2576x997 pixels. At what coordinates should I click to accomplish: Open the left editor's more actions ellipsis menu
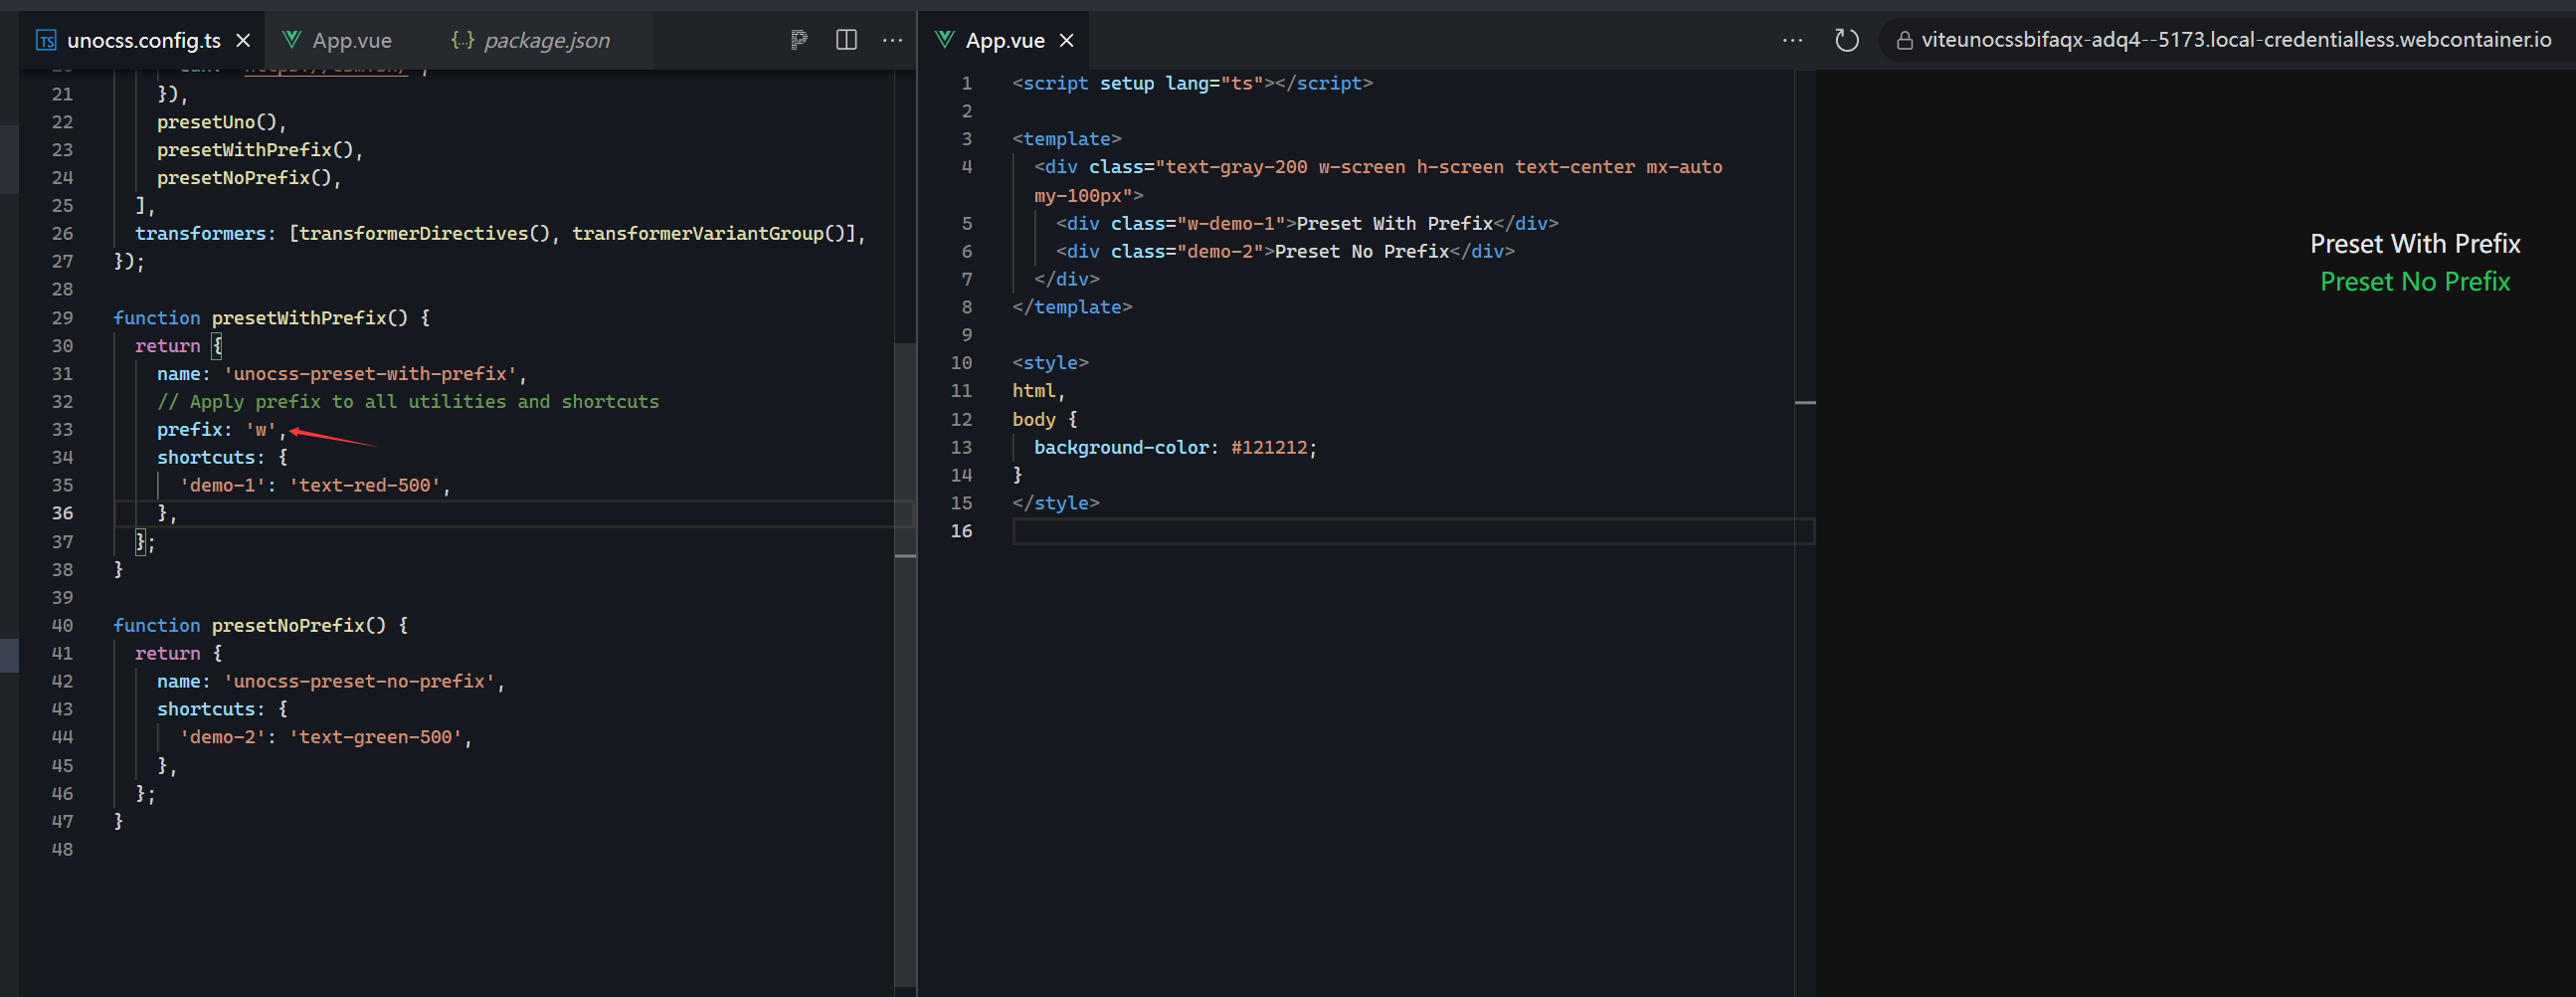coord(892,40)
